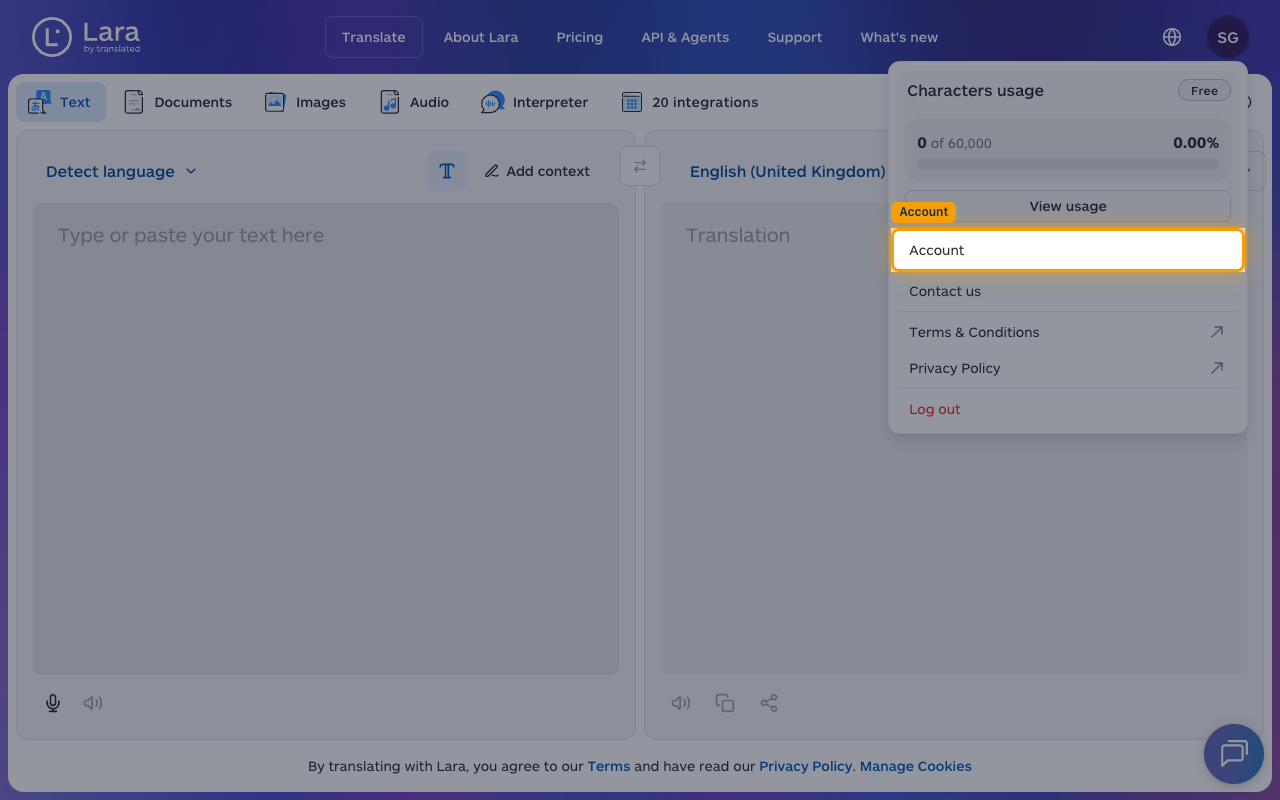Listen to the source text with the speaker icon
This screenshot has height=800, width=1280.
(93, 703)
